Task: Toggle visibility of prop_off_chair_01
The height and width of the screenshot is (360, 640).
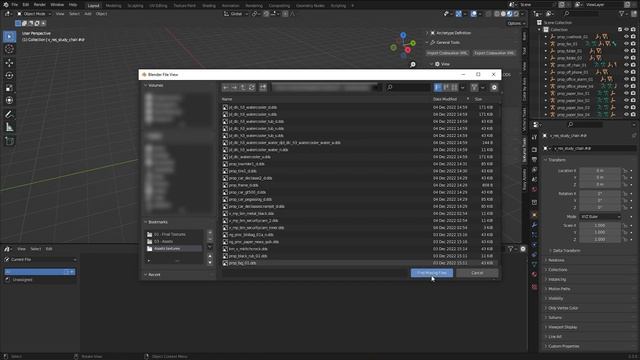Action: pyautogui.click(x=626, y=65)
